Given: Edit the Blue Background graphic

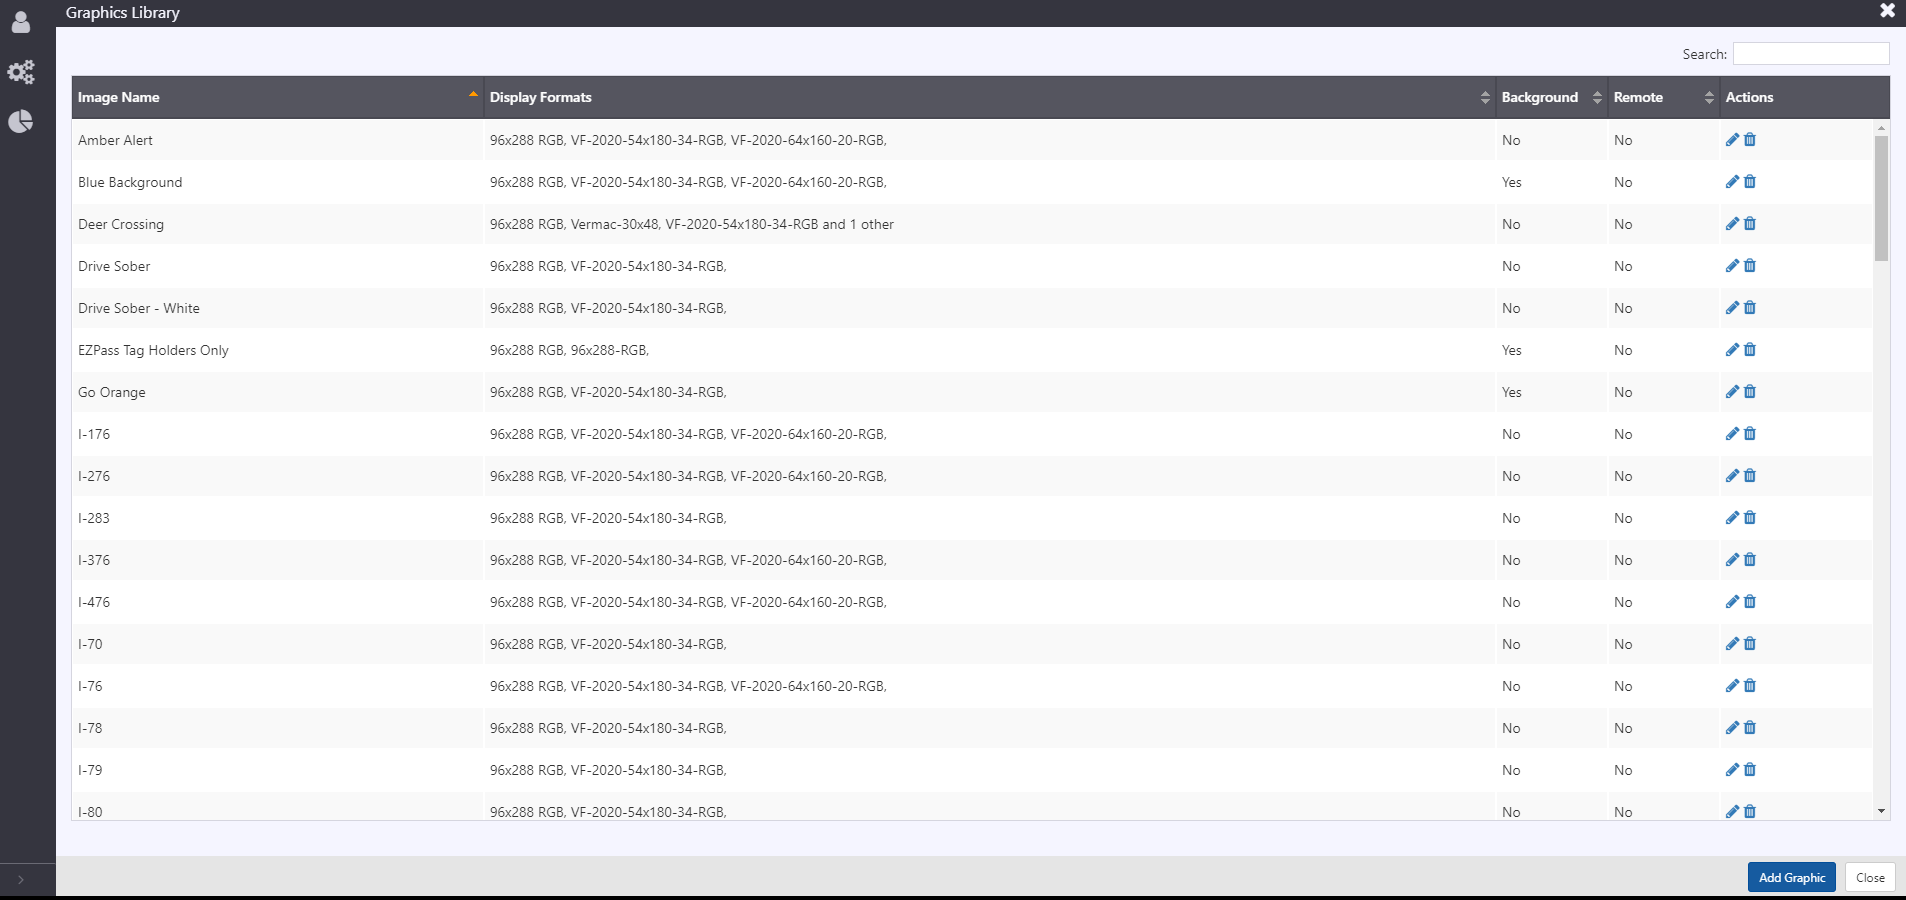Looking at the screenshot, I should coord(1732,182).
